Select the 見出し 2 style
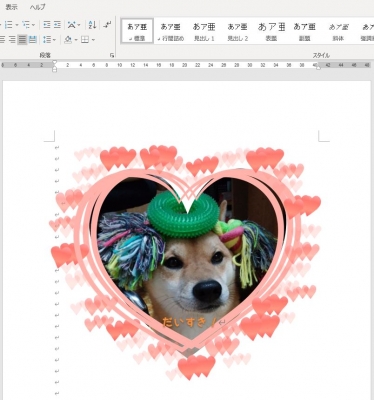Screen dimensions: 374x400 pyautogui.click(x=237, y=31)
